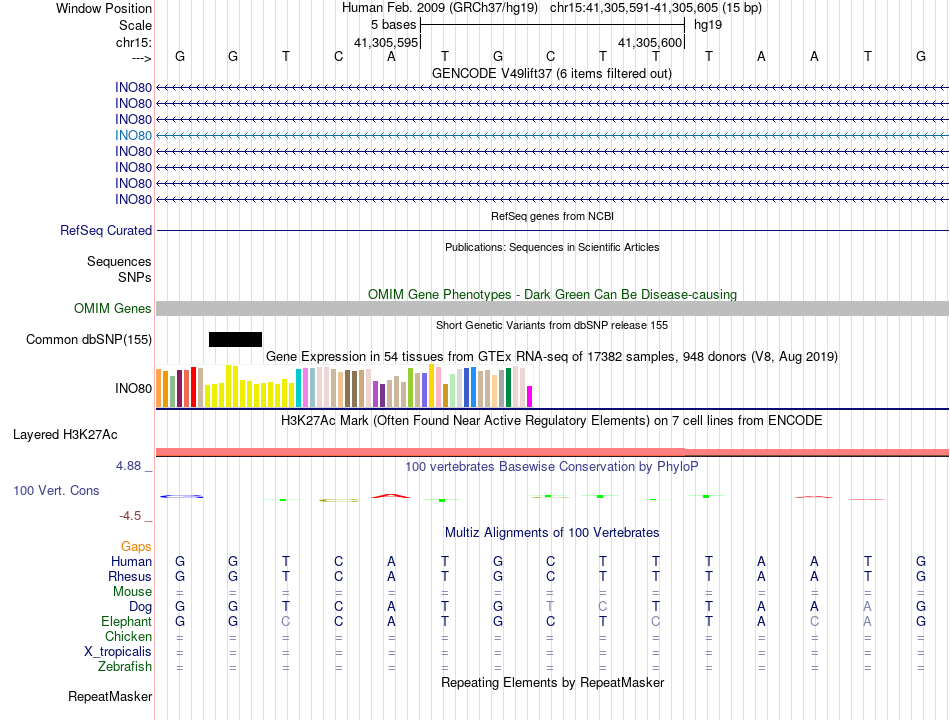Click the pink H3K27Ac signal band
The image size is (950, 720).
pos(552,452)
